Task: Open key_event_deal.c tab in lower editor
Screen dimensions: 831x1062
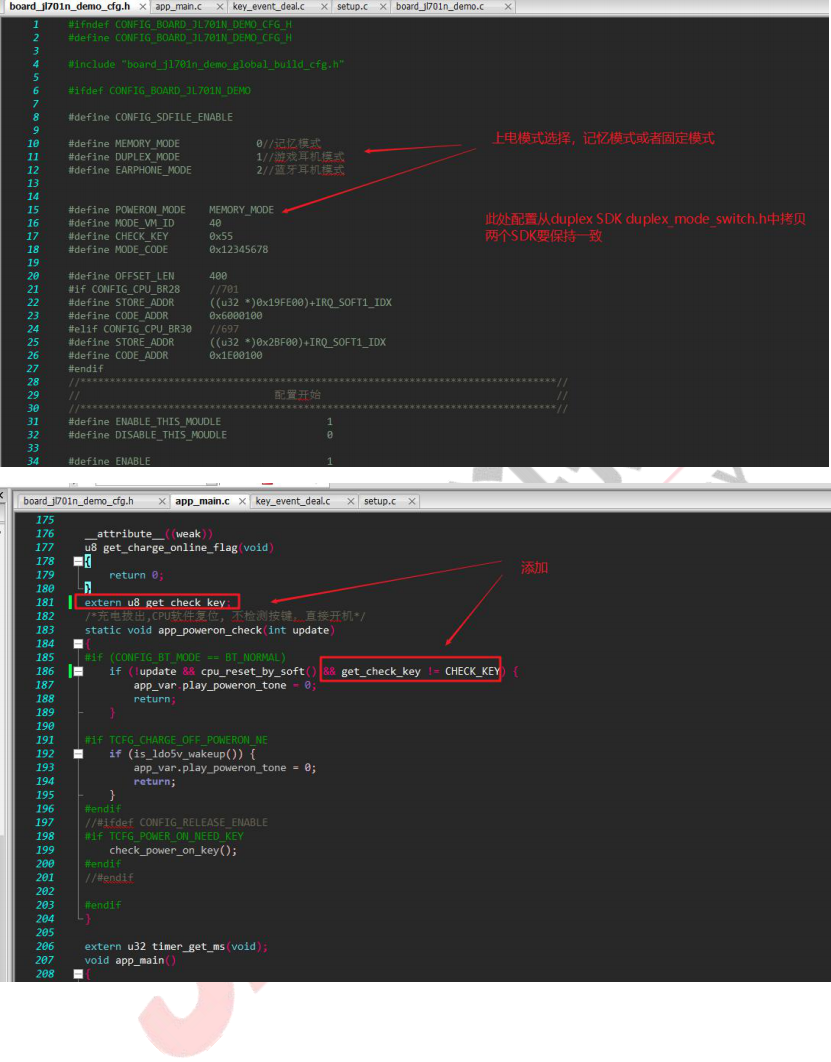Action: click(x=293, y=501)
